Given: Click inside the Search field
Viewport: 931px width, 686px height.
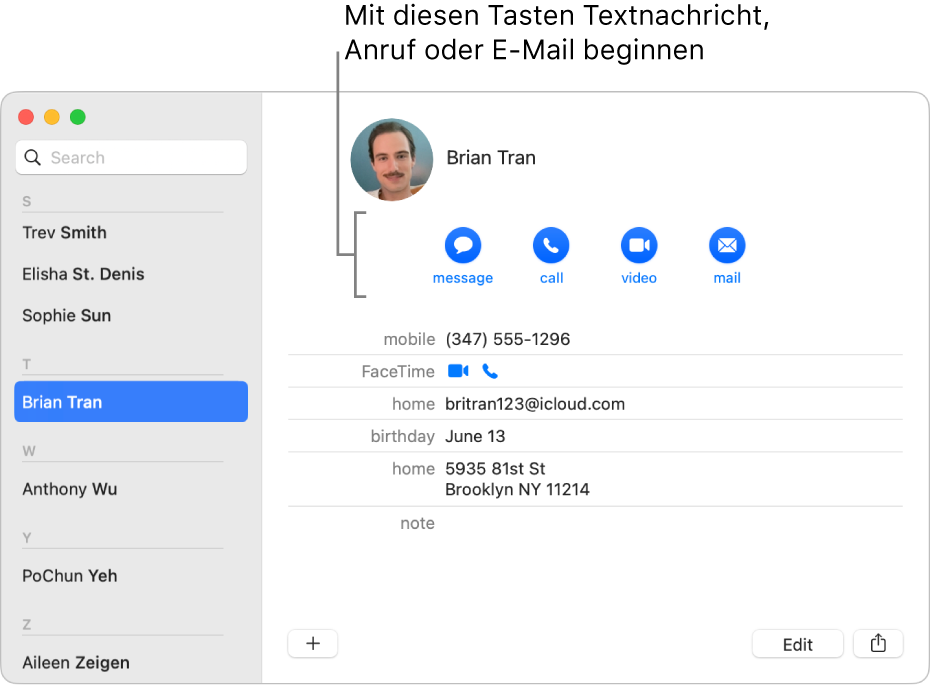Looking at the screenshot, I should 130,157.
